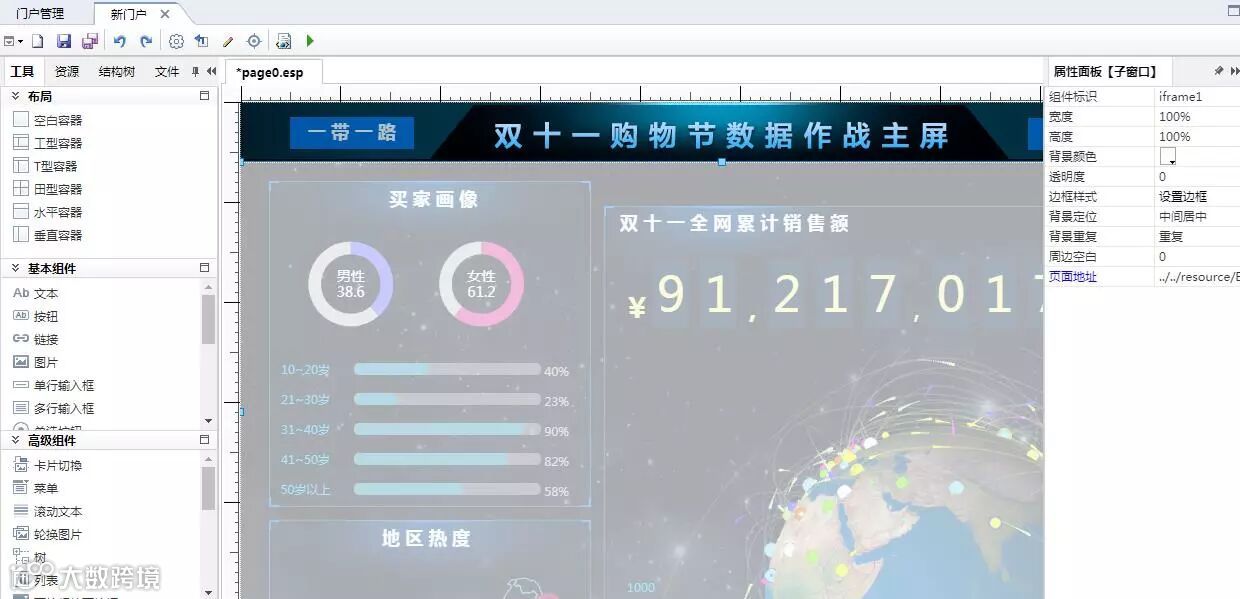
Task: Pick the 图片 basic component
Action: click(36, 362)
